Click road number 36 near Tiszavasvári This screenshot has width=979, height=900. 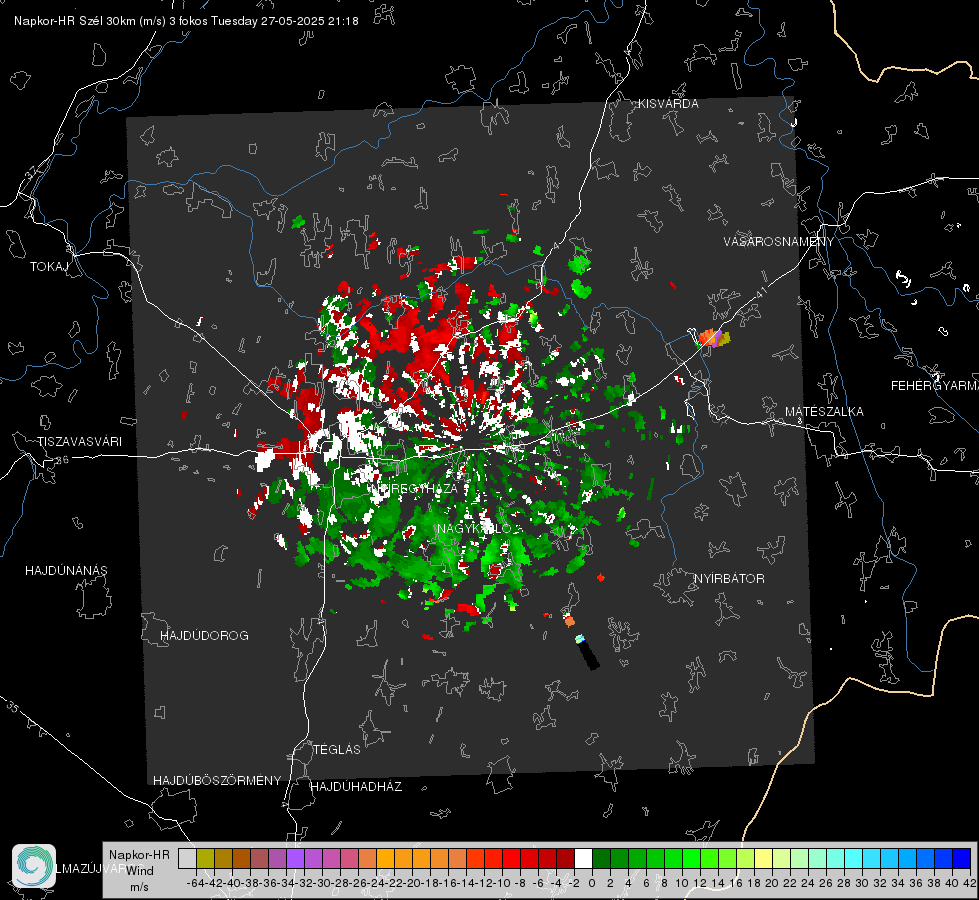(62, 460)
